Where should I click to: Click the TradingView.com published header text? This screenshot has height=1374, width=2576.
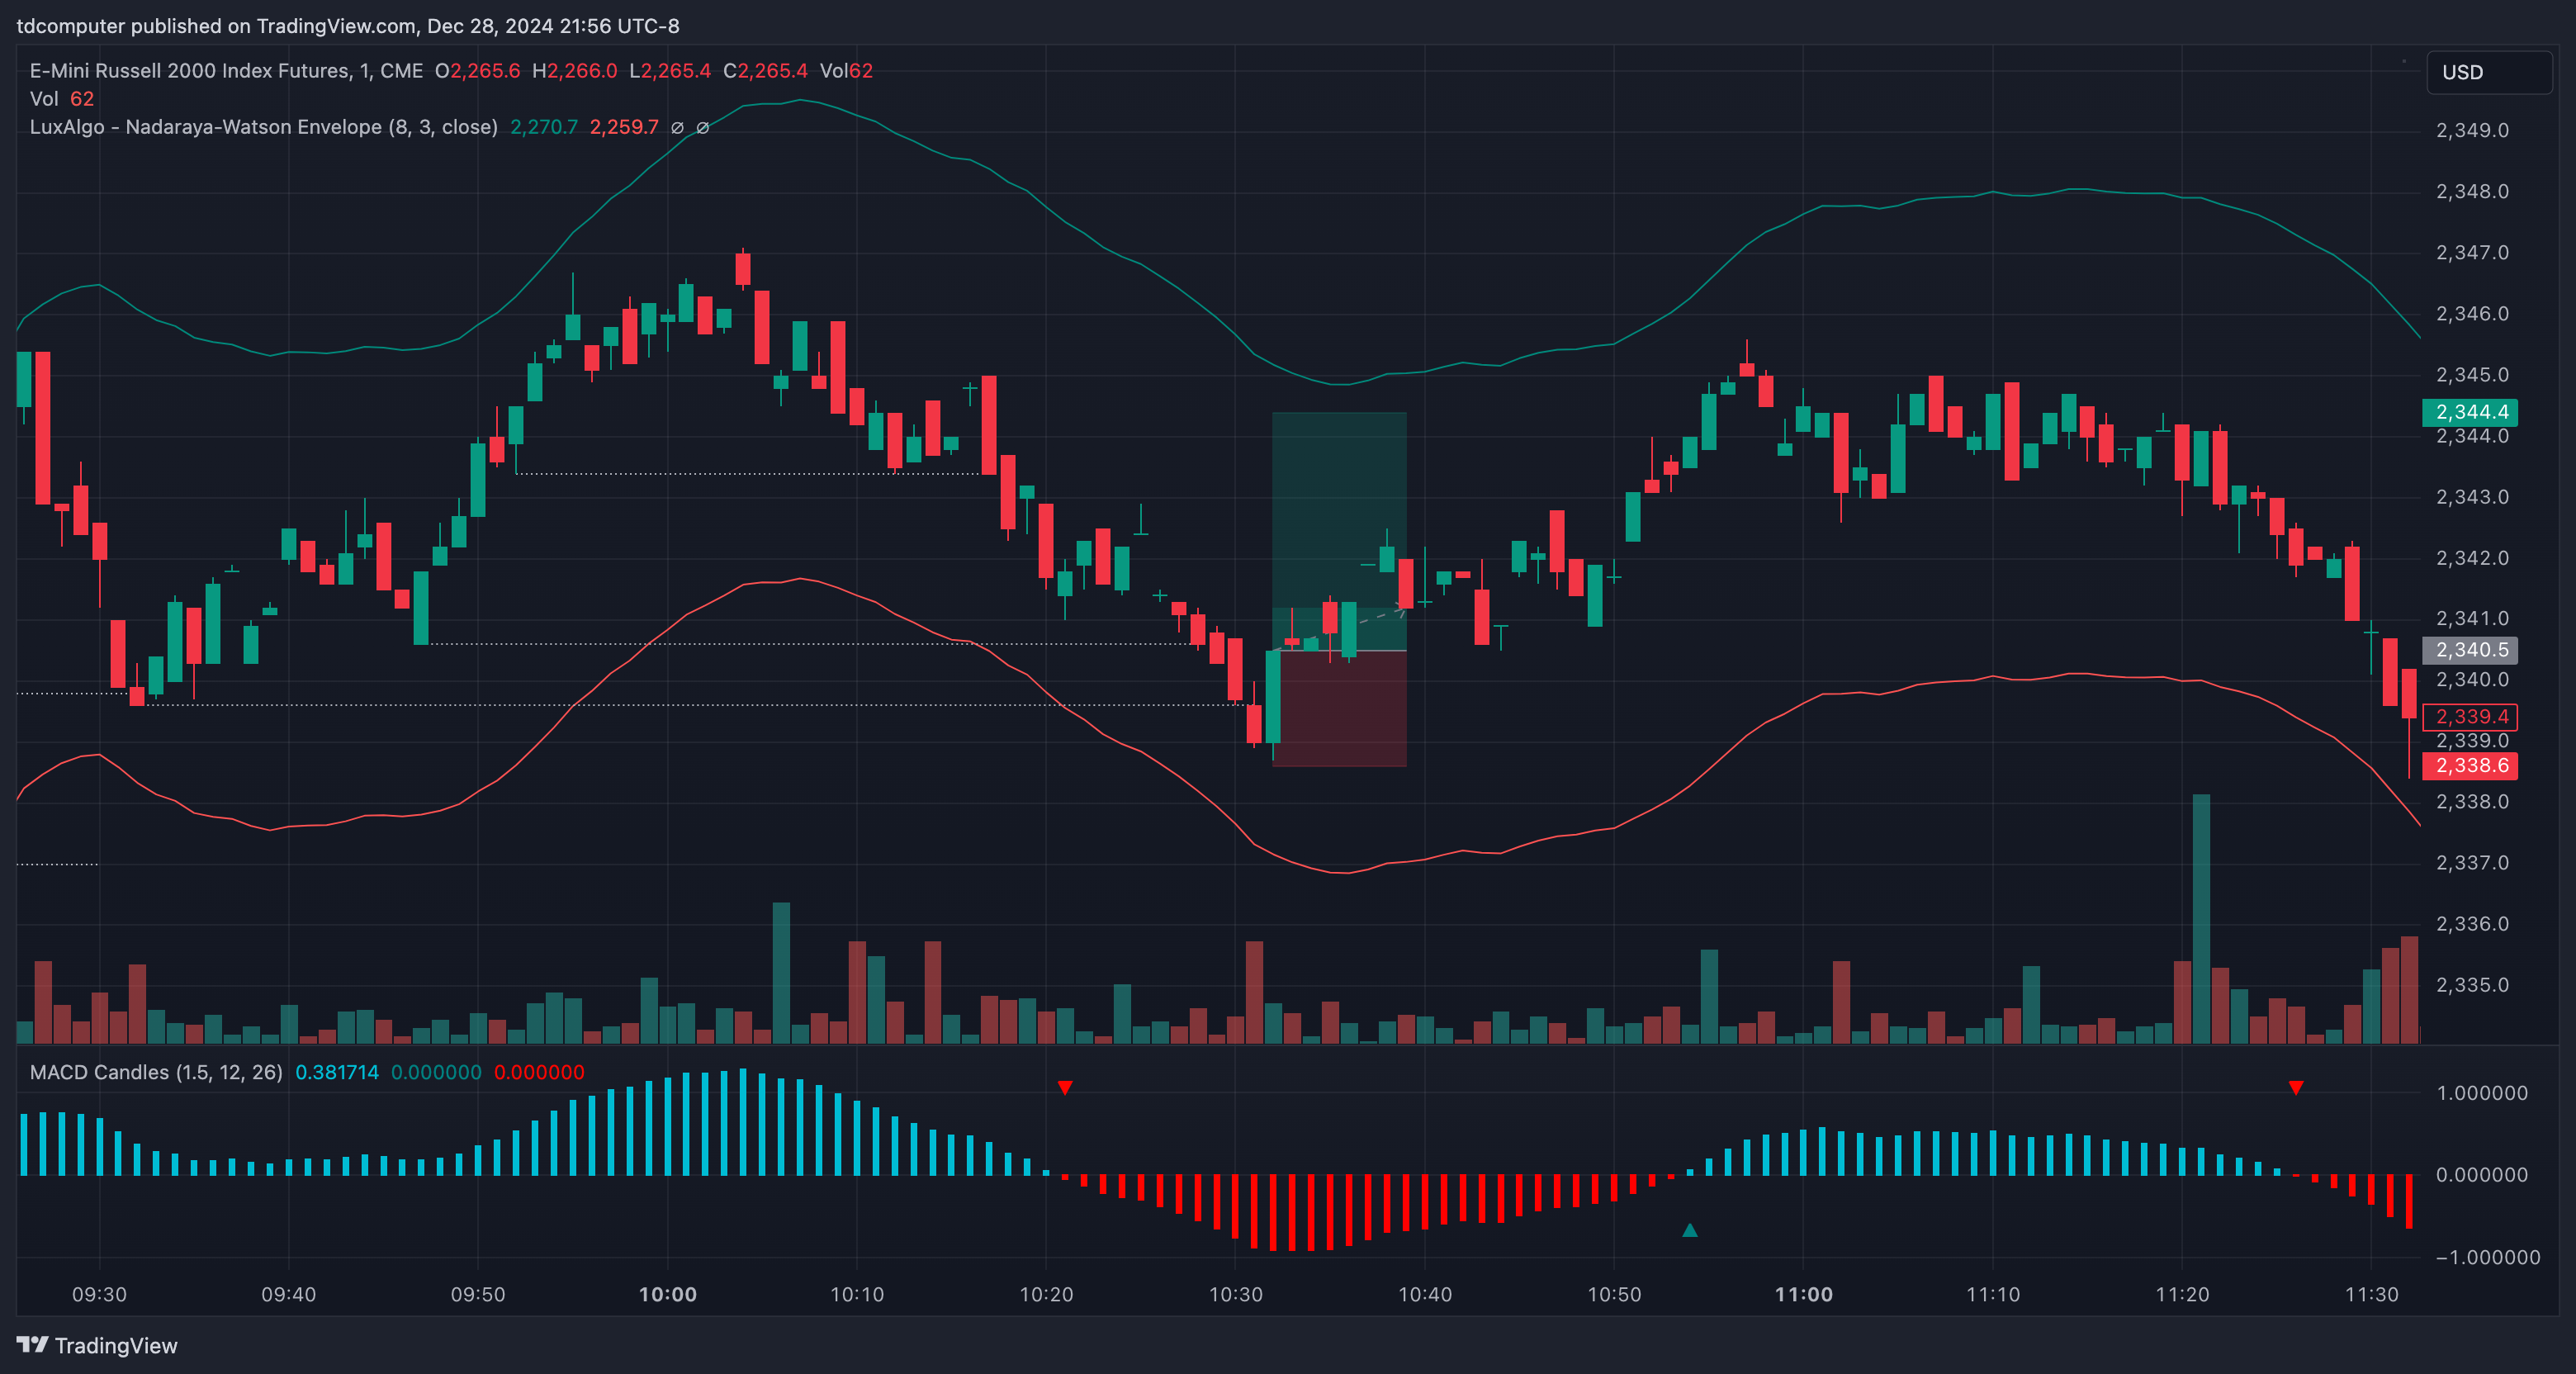coord(347,26)
